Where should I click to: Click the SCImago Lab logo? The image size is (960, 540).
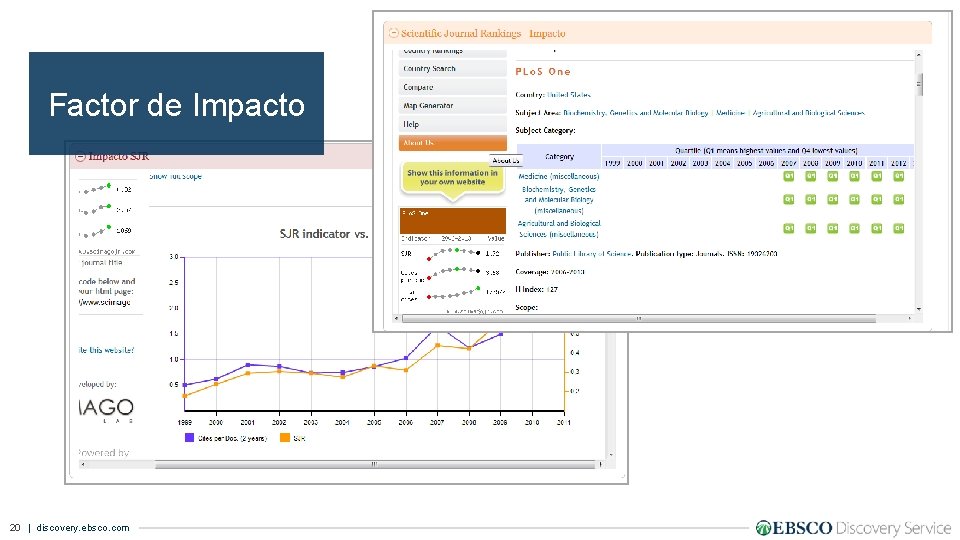pos(106,409)
